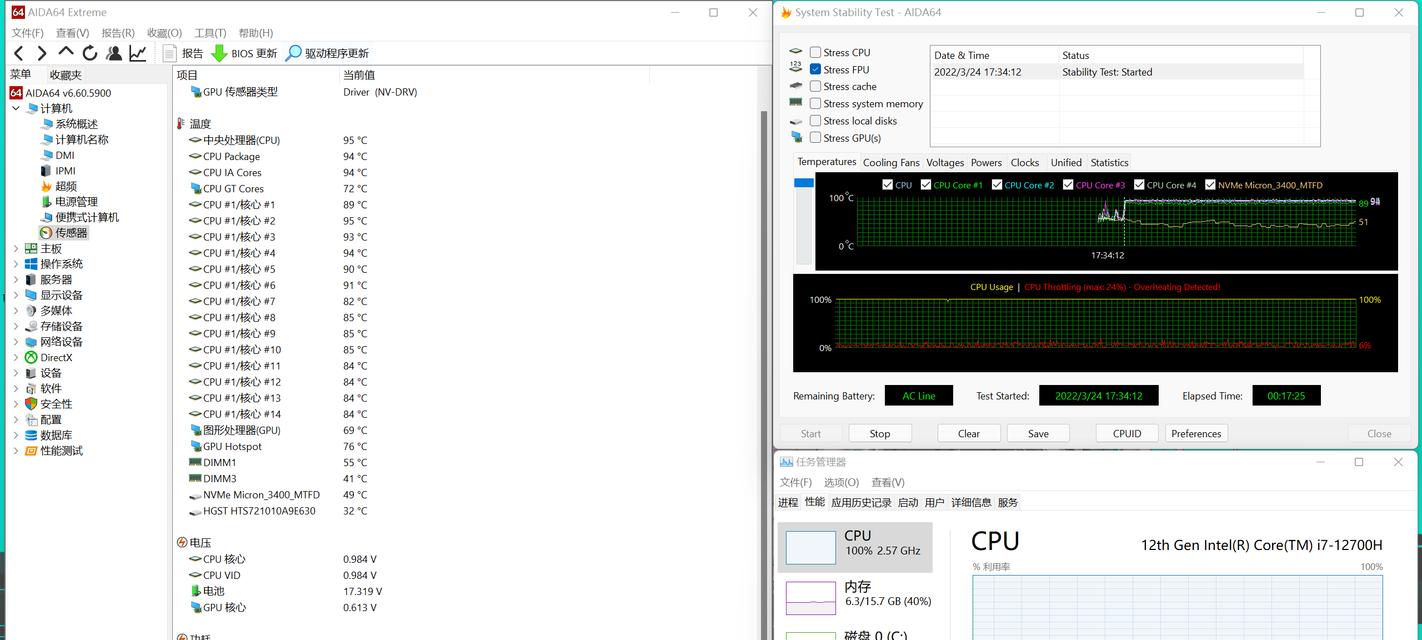Enable the Stress cache option

(x=815, y=86)
